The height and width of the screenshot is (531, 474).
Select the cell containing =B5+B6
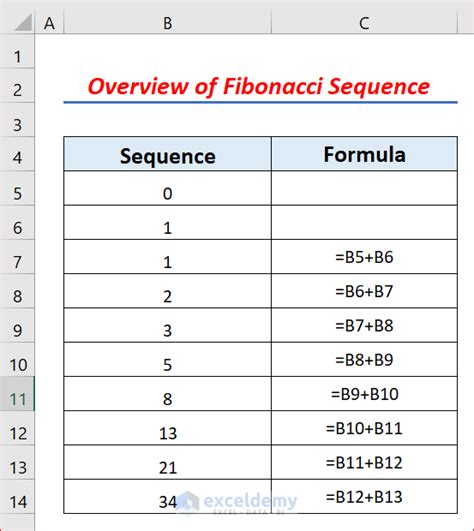364,257
